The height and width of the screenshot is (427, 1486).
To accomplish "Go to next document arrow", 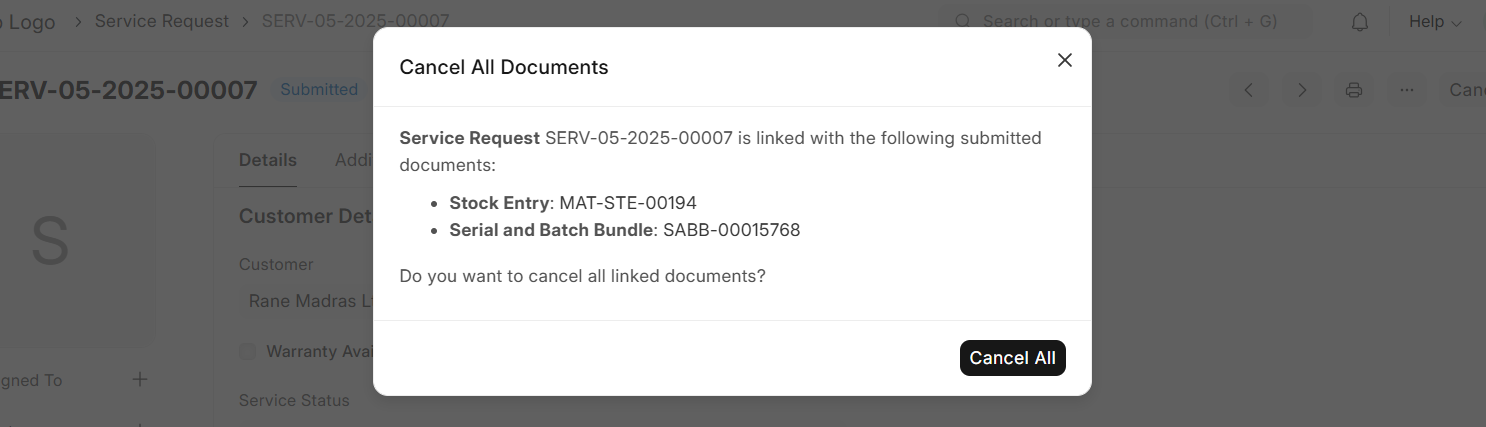I will click(1301, 90).
